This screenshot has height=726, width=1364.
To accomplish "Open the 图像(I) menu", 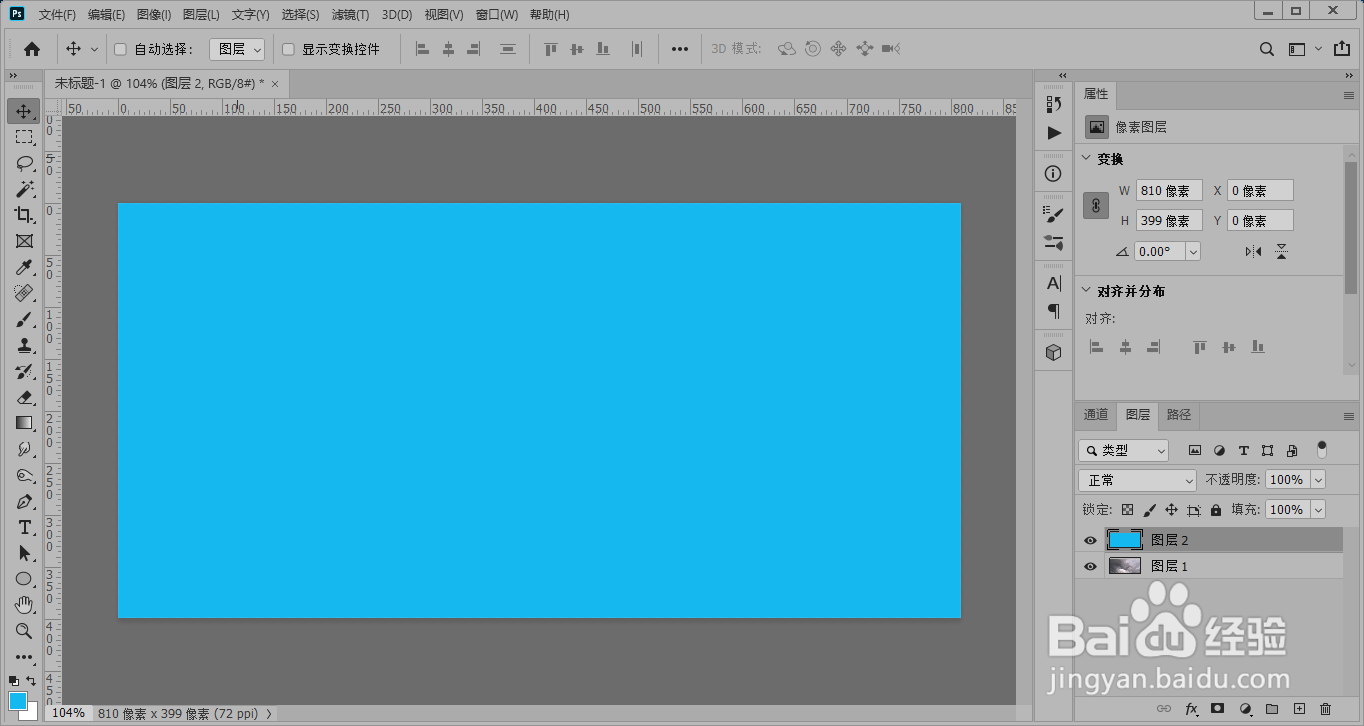I will 154,15.
